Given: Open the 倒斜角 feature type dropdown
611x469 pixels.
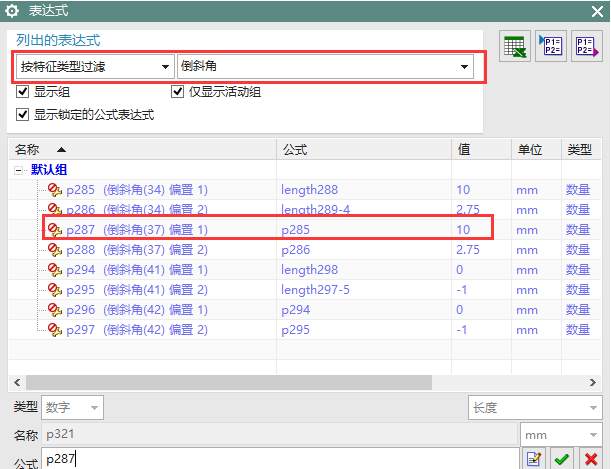Looking at the screenshot, I should [324, 67].
